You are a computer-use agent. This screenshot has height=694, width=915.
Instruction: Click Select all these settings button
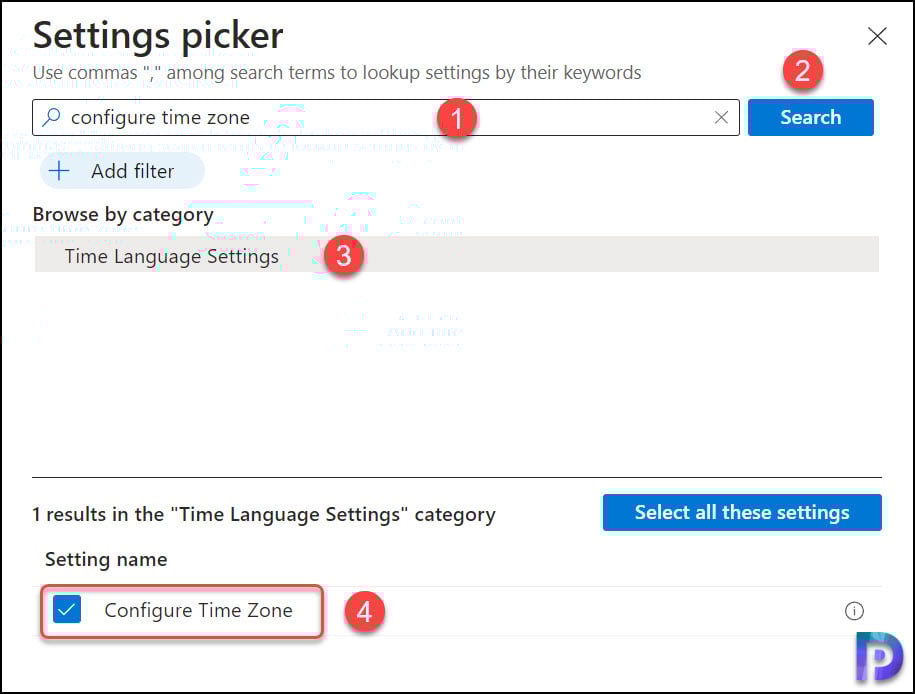(742, 512)
